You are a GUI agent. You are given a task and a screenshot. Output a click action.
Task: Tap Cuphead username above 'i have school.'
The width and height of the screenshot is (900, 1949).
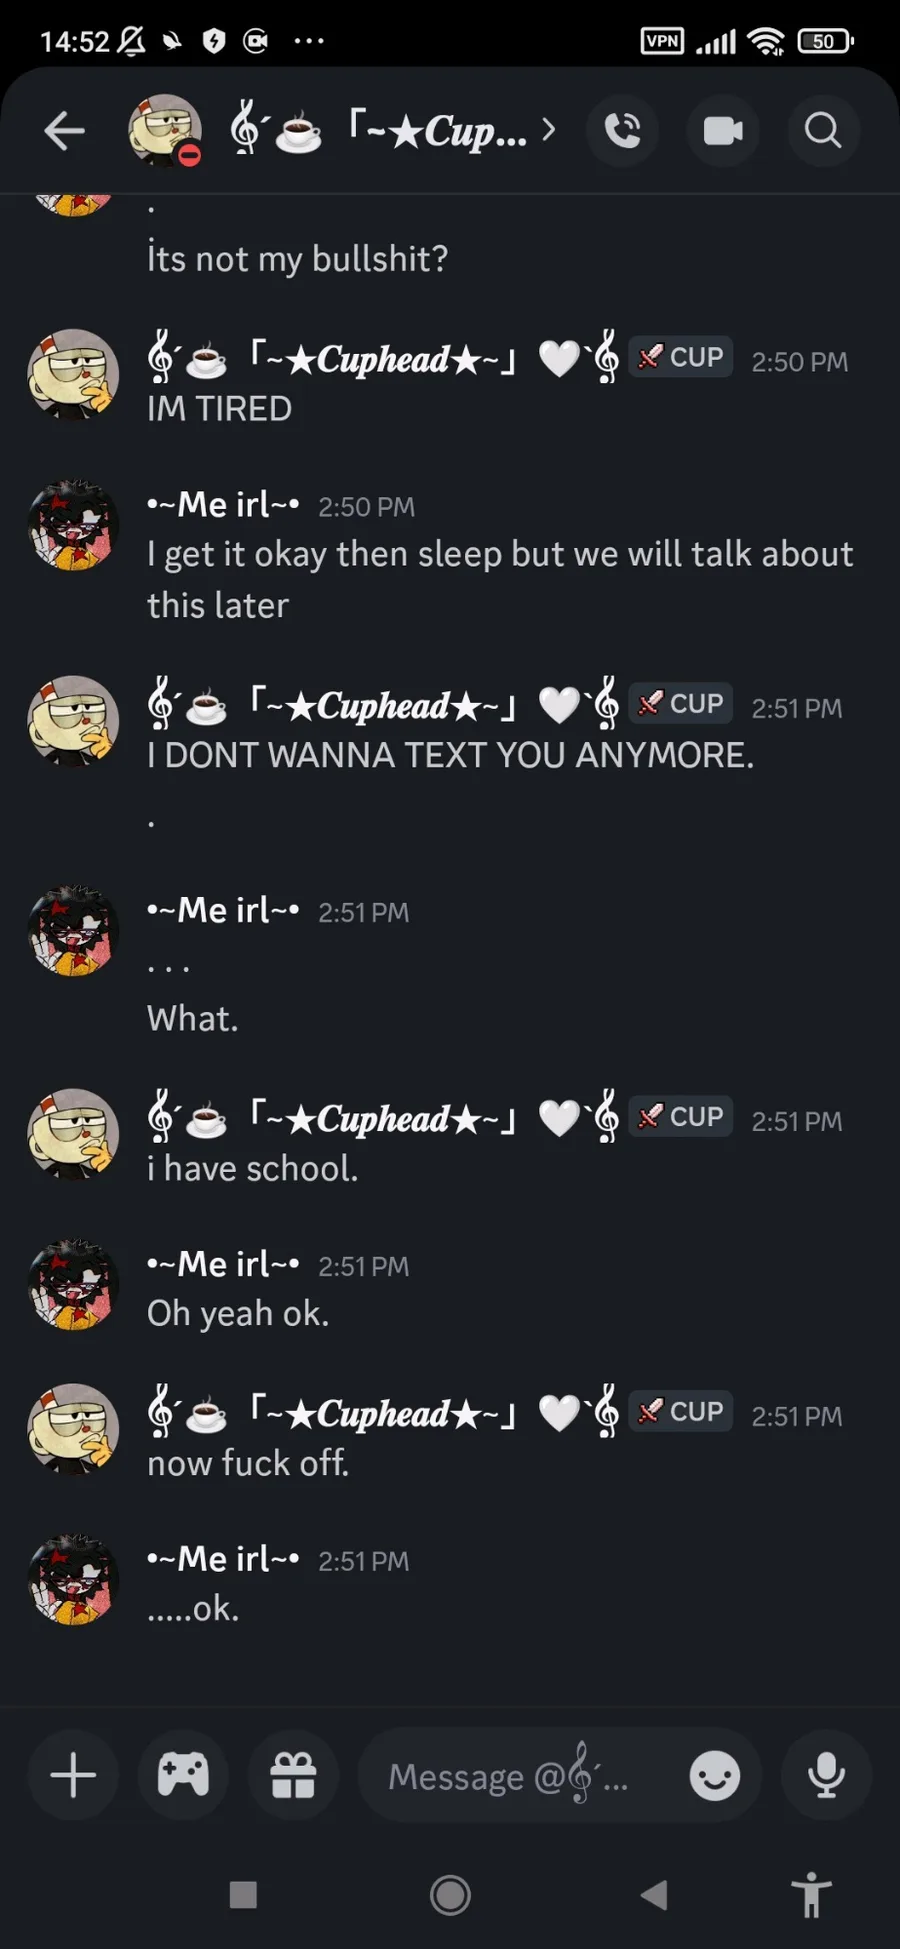(383, 1118)
